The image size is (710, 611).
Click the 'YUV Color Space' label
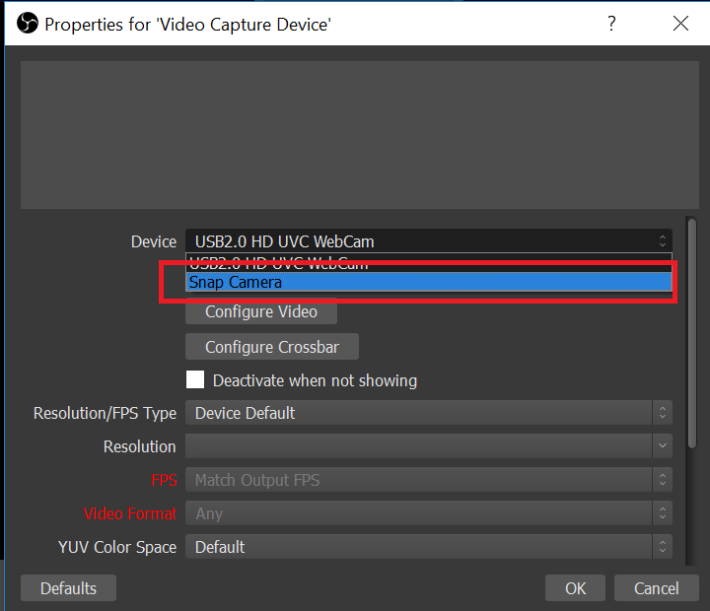coord(117,547)
